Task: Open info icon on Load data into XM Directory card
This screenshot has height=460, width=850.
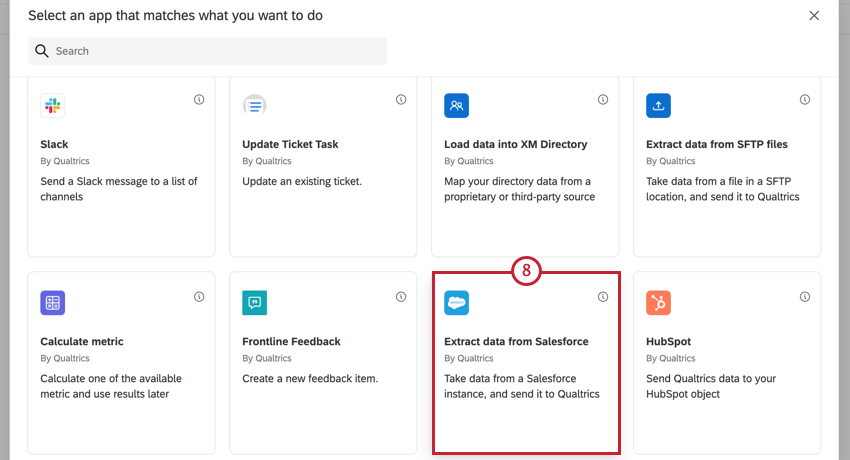Action: pos(603,100)
